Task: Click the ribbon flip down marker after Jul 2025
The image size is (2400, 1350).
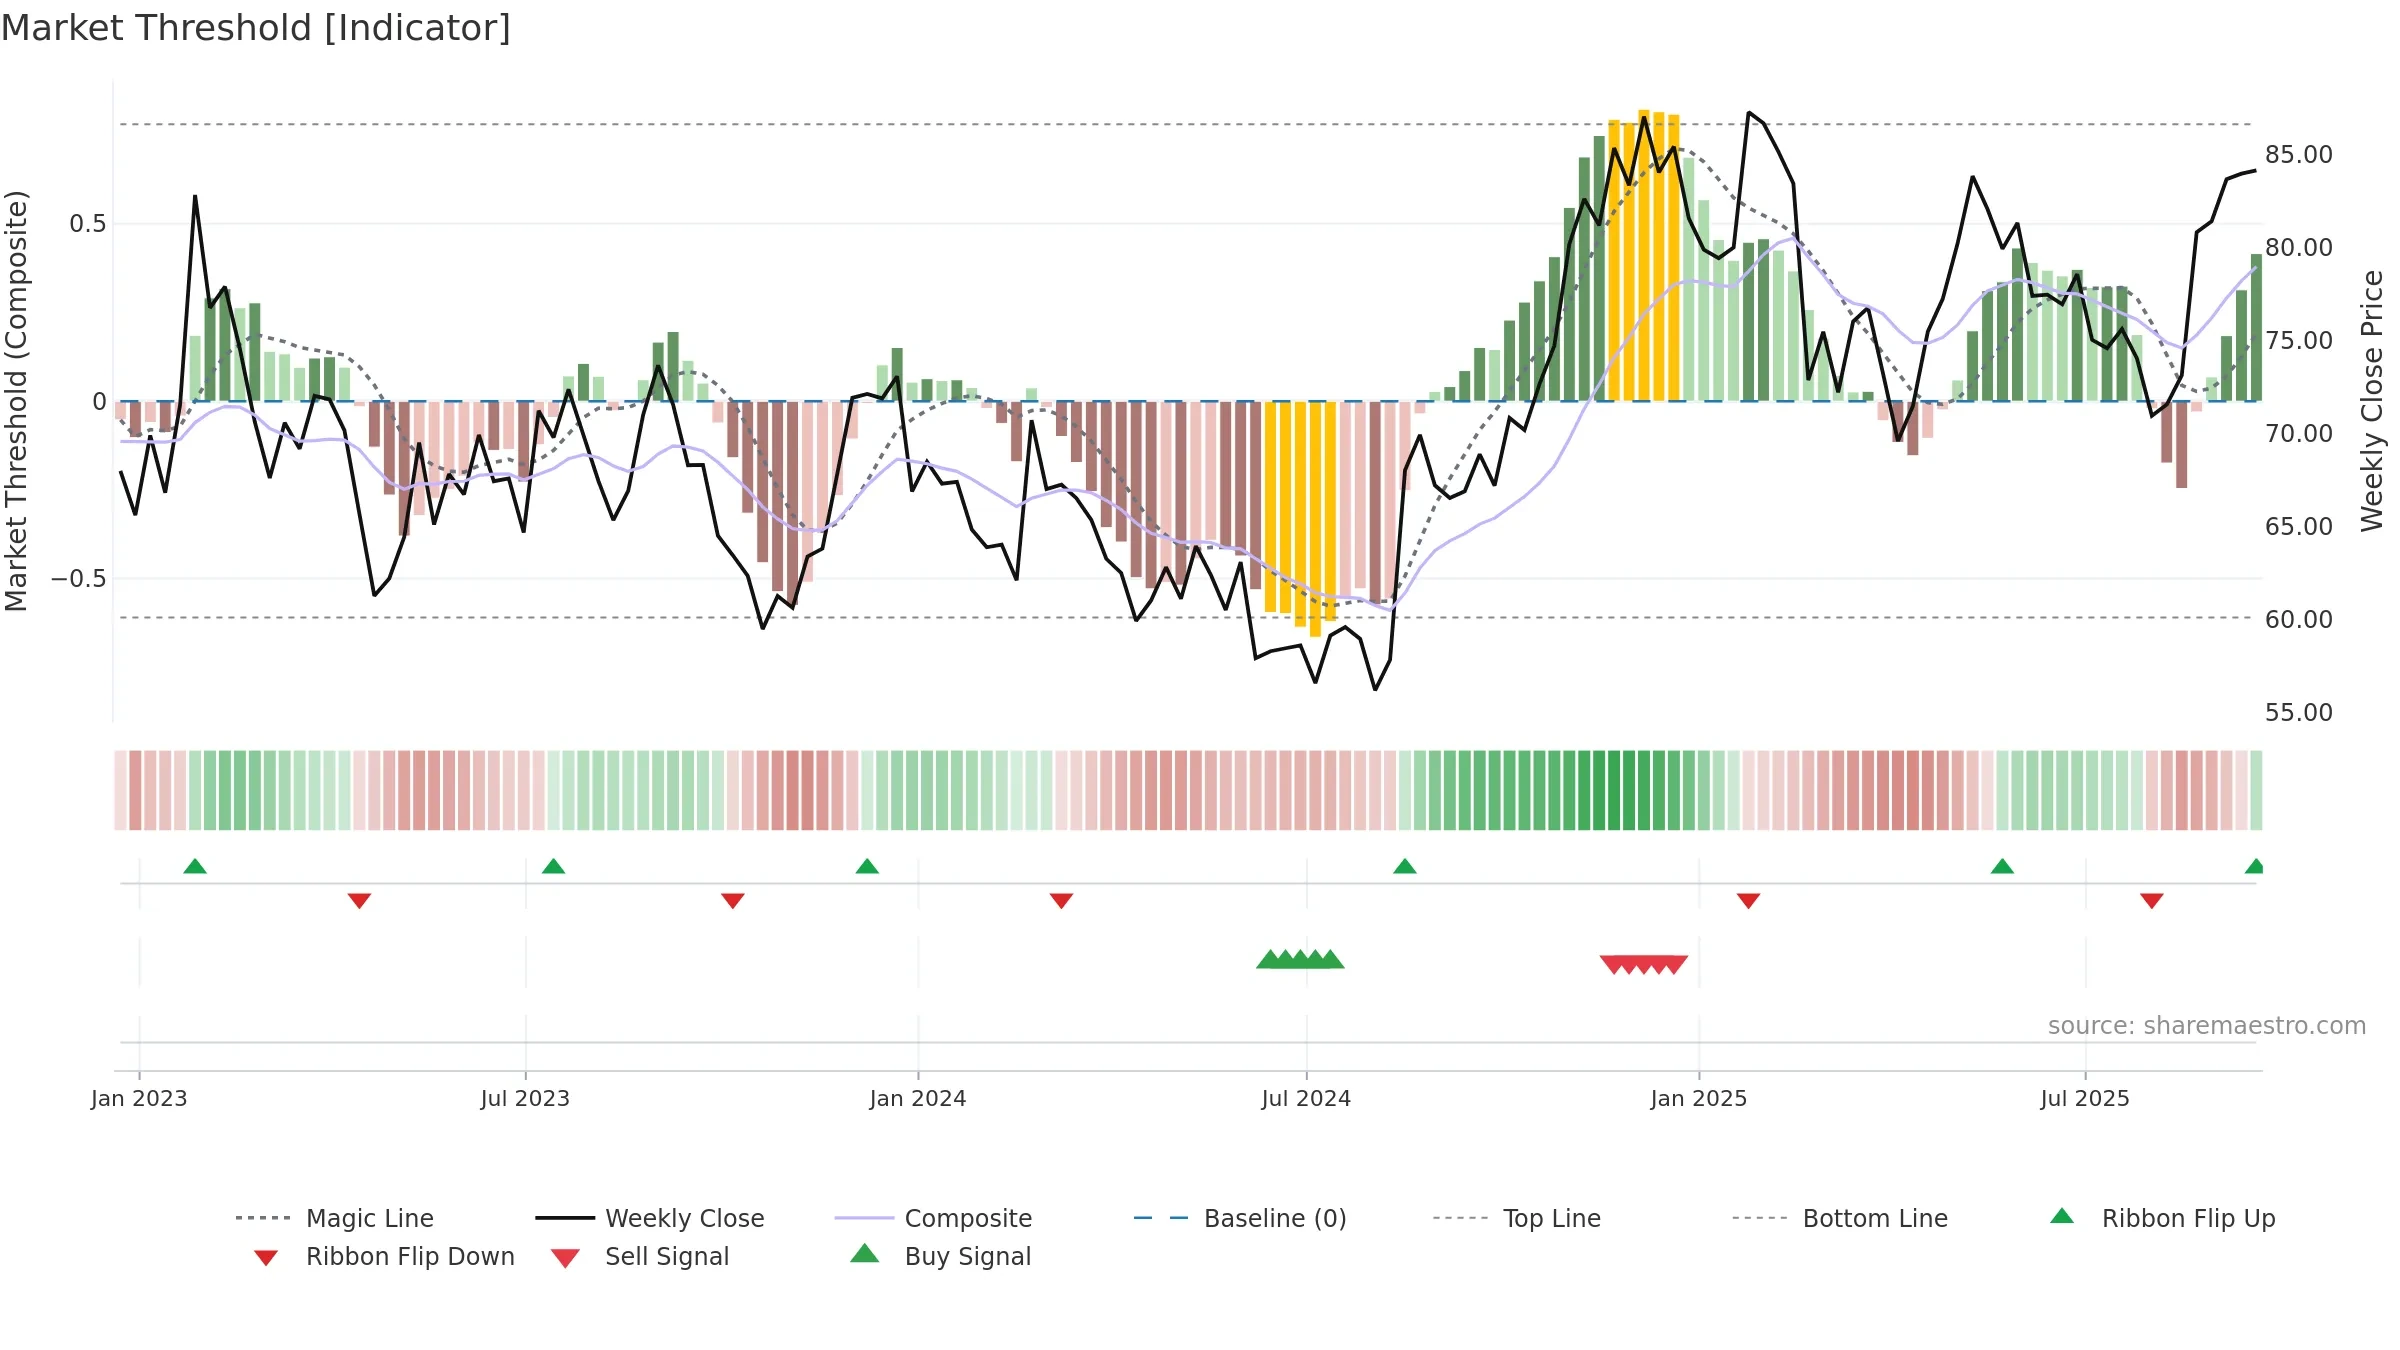Action: click(2152, 901)
